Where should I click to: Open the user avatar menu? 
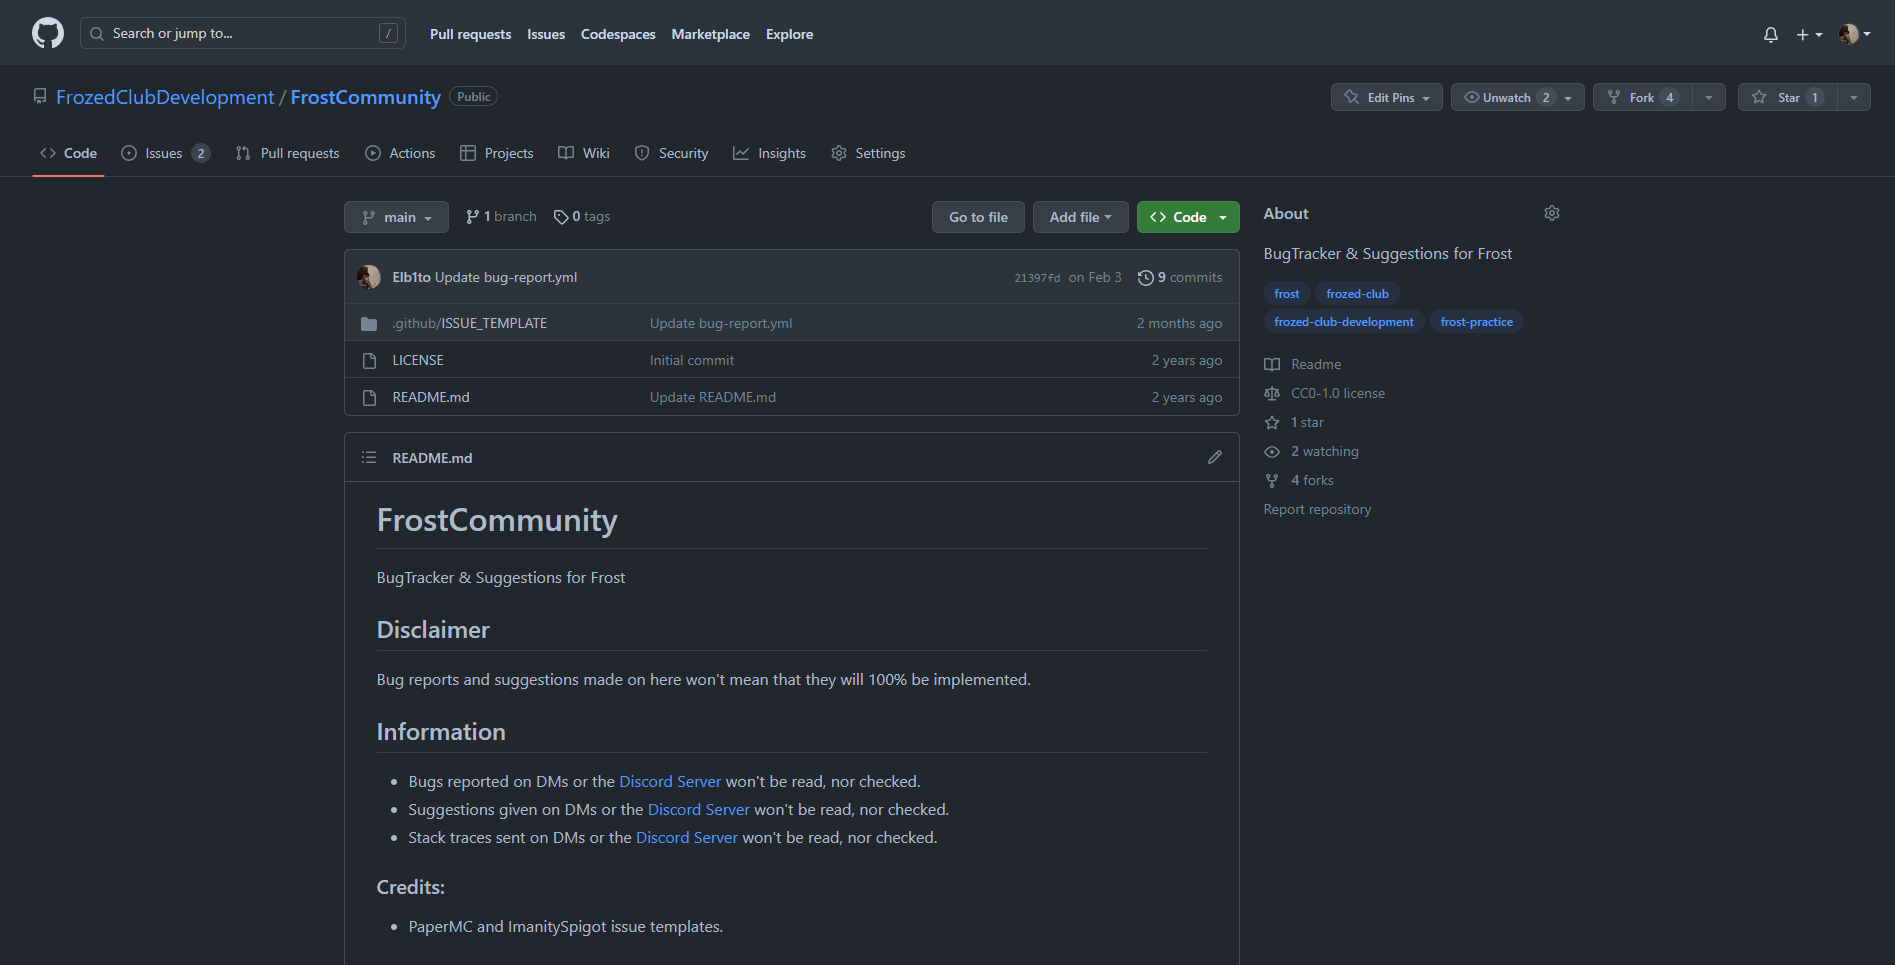click(1853, 34)
